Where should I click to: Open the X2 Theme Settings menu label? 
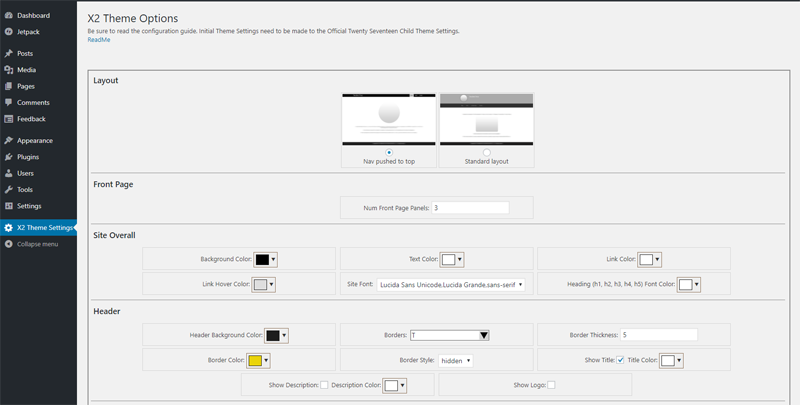point(45,227)
